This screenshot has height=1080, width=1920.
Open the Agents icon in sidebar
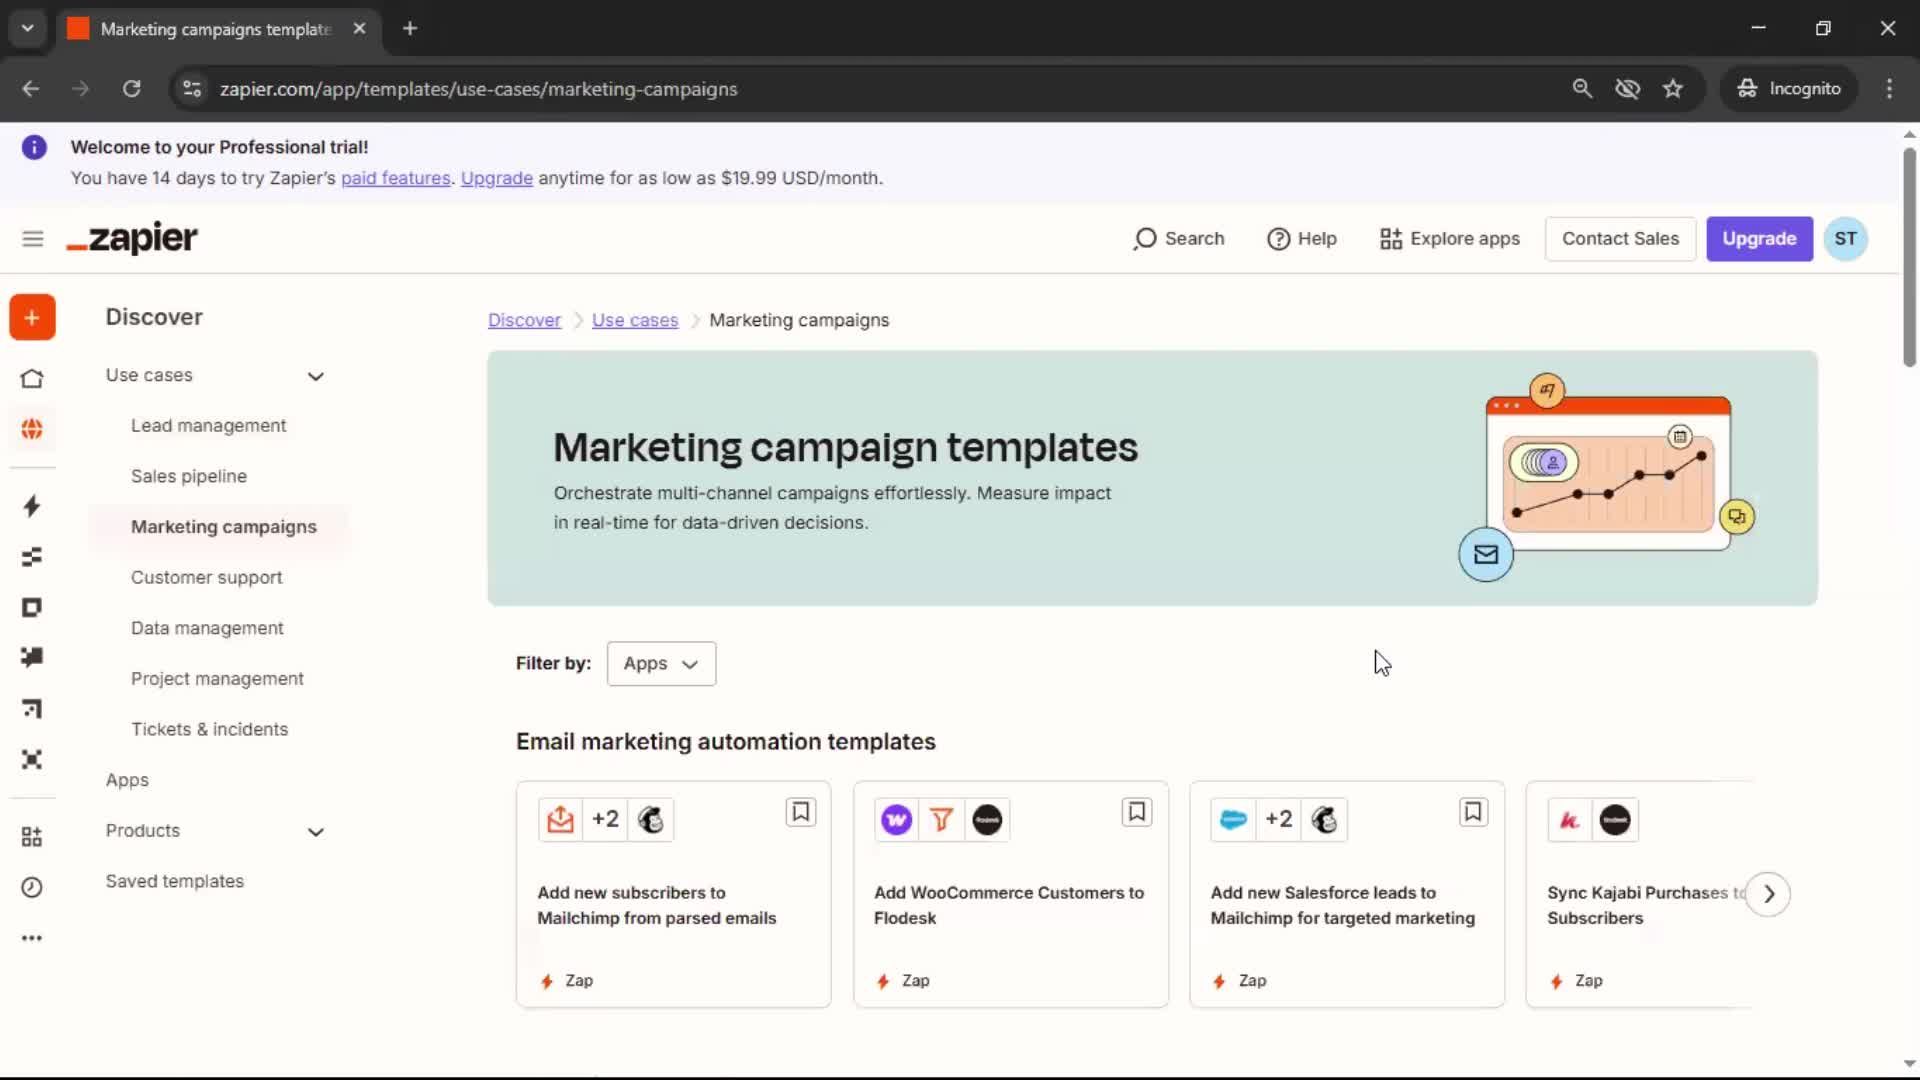pos(32,760)
